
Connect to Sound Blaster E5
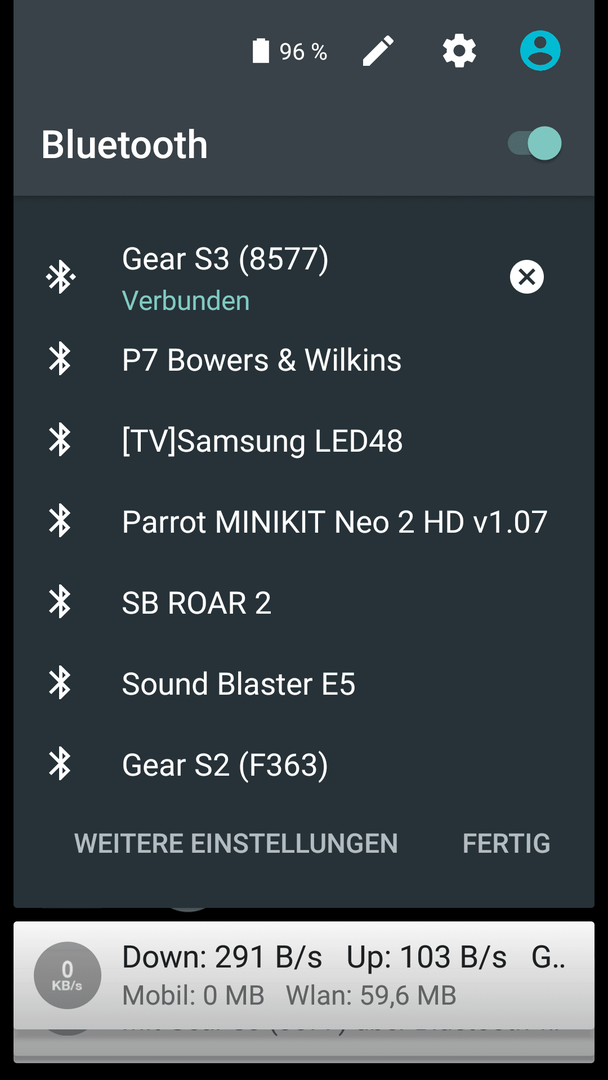point(304,684)
